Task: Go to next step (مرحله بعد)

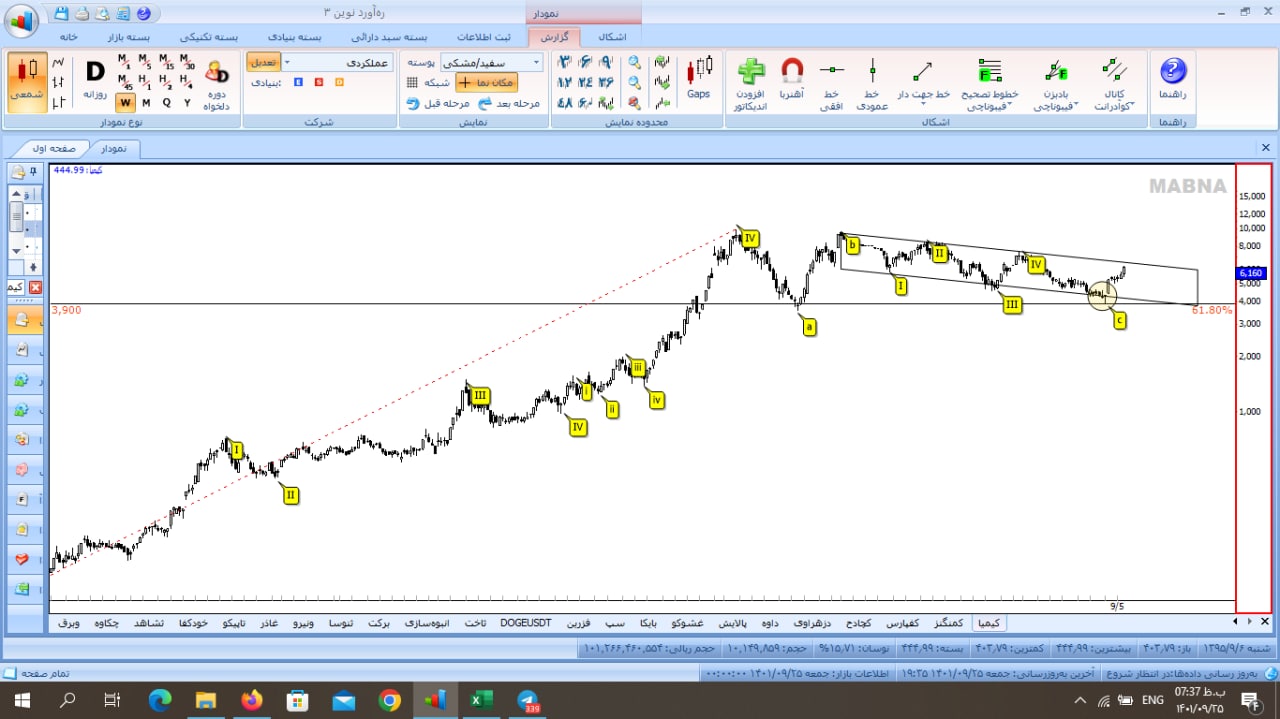Action: coord(508,102)
